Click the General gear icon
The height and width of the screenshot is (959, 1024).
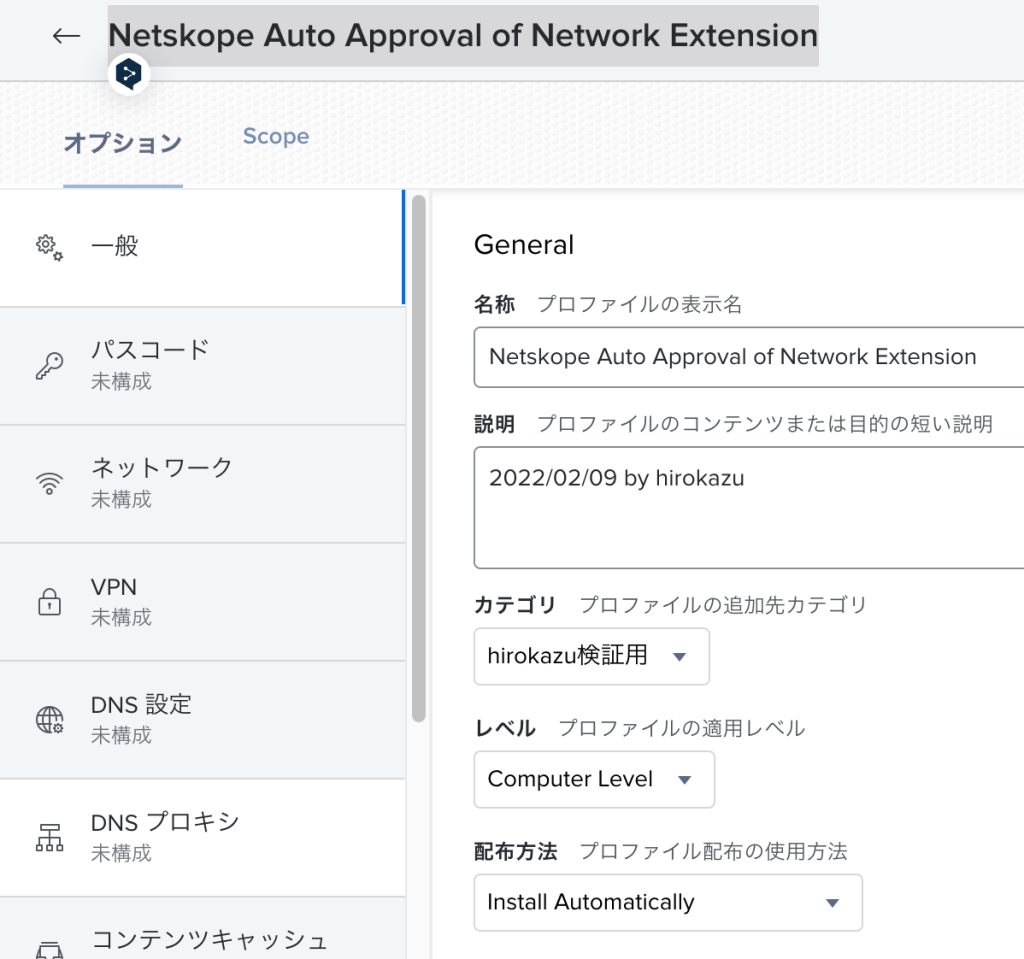click(49, 248)
